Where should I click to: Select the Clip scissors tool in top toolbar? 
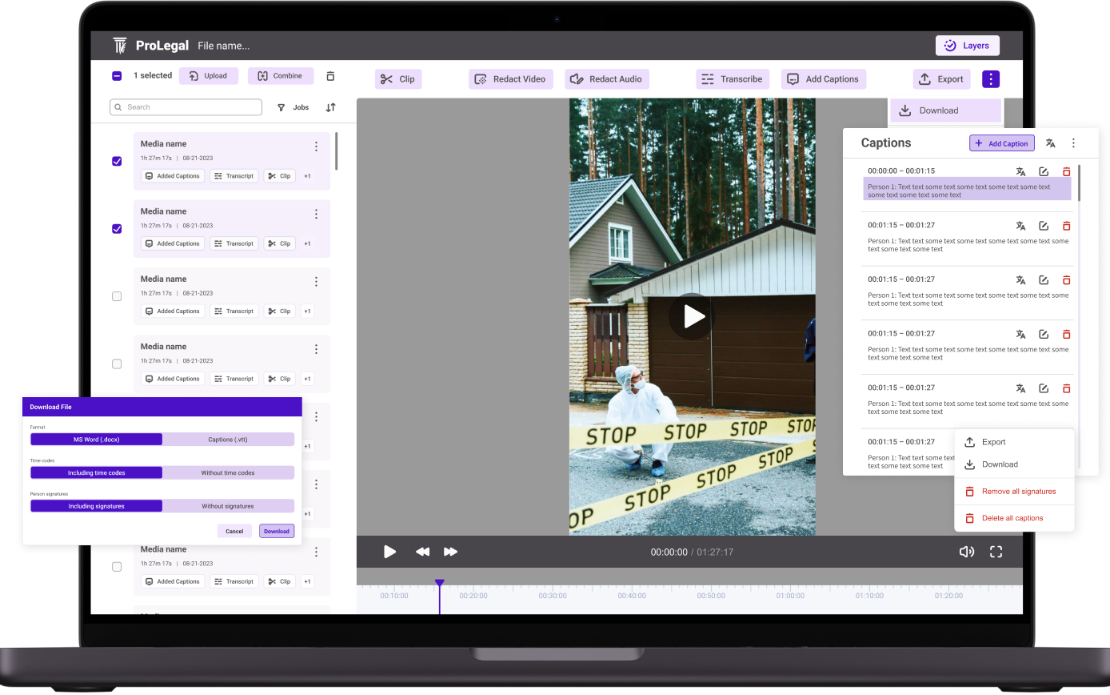click(x=398, y=79)
